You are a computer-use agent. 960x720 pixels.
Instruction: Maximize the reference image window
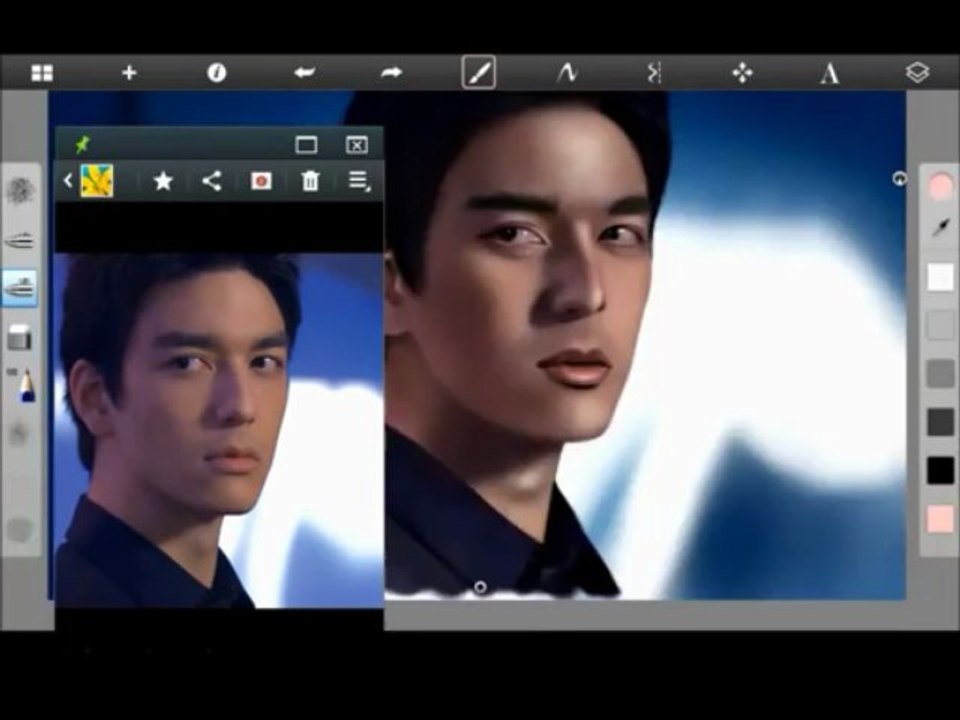tap(306, 145)
